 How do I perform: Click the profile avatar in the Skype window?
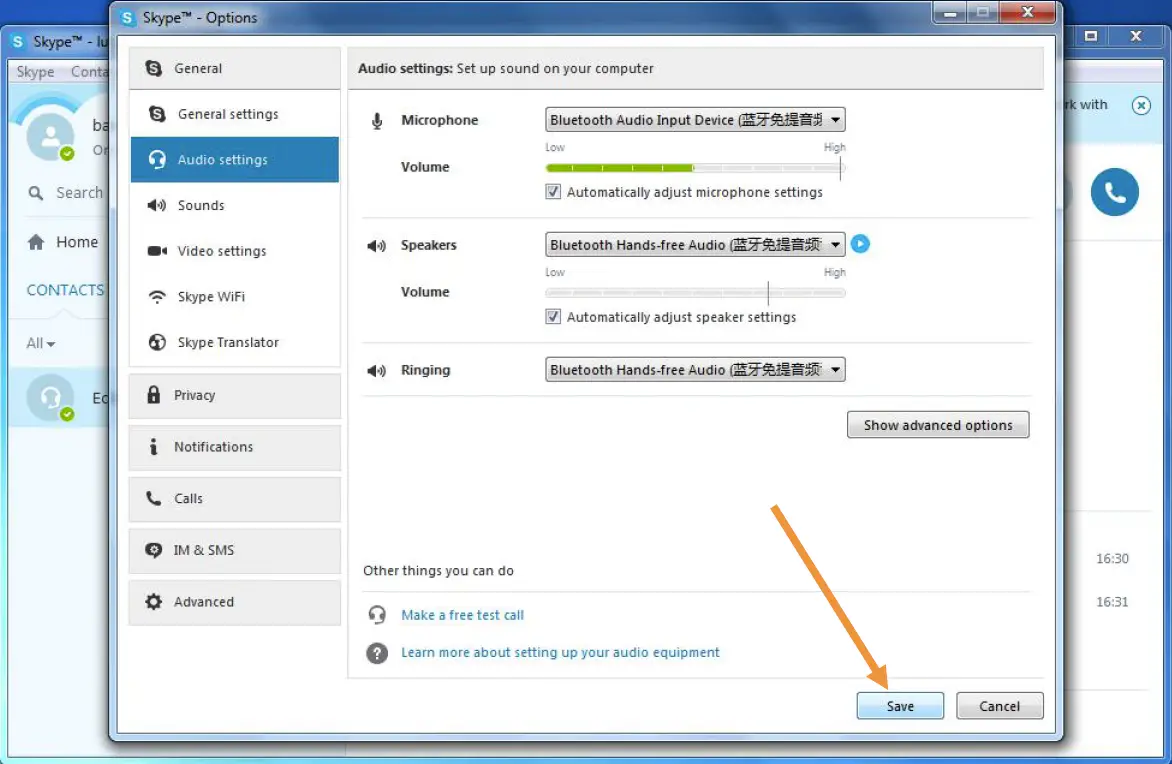50,136
